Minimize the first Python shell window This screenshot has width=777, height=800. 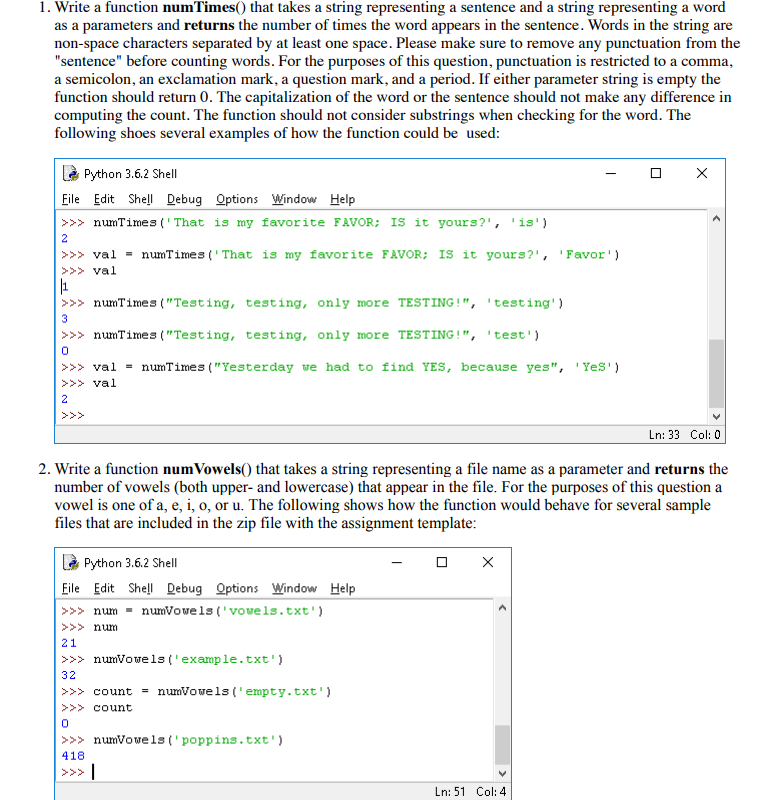[611, 173]
